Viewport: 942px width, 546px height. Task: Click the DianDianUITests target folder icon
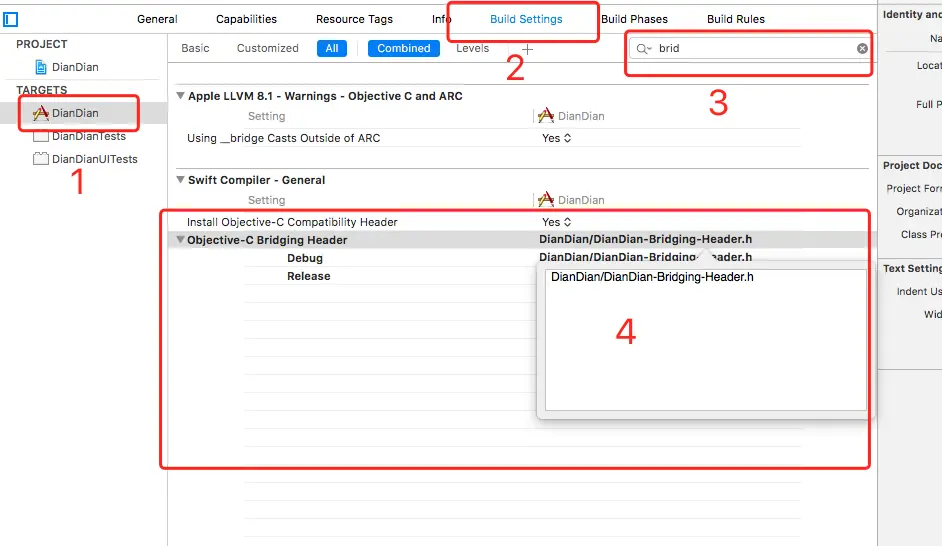[41, 159]
